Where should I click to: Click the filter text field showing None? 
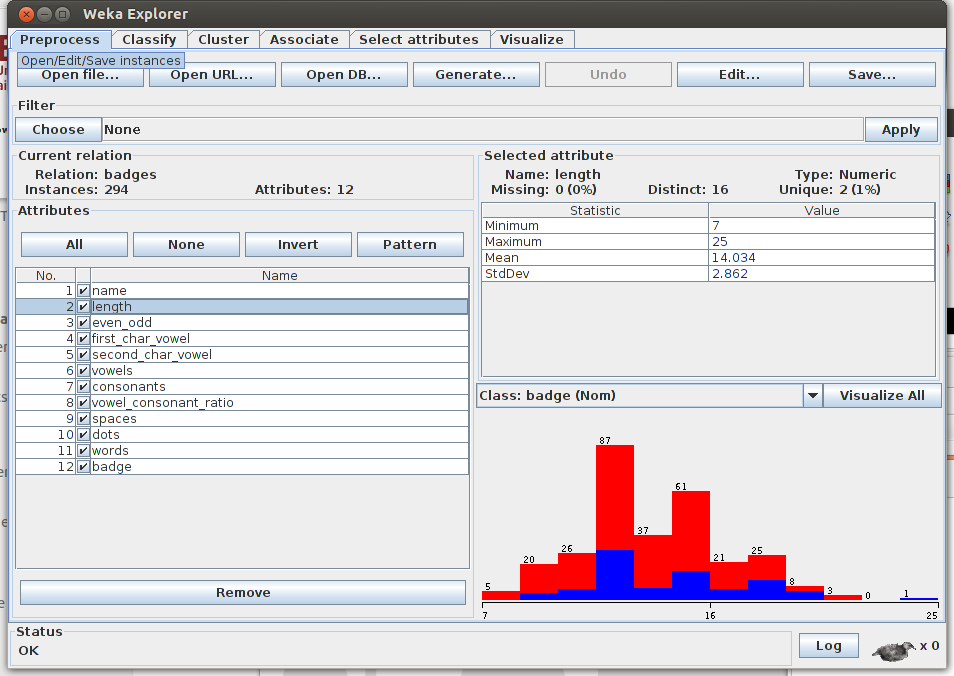click(x=482, y=130)
